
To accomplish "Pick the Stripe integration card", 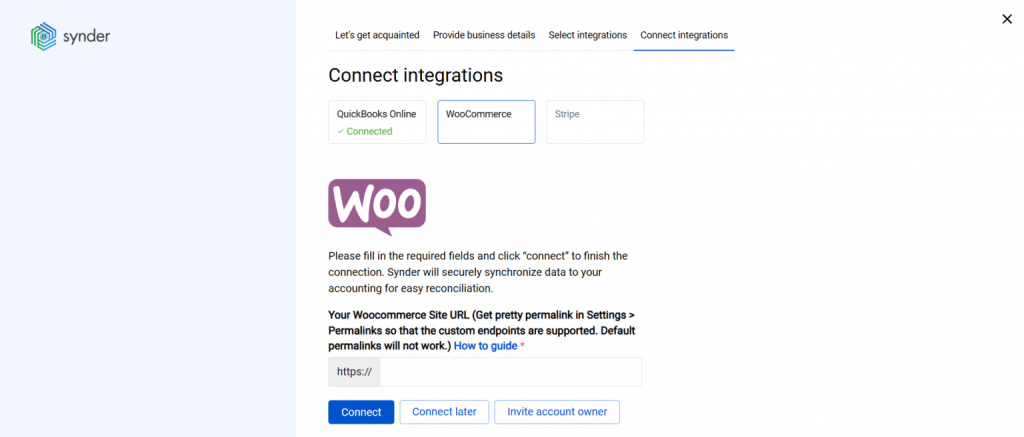I will point(595,122).
